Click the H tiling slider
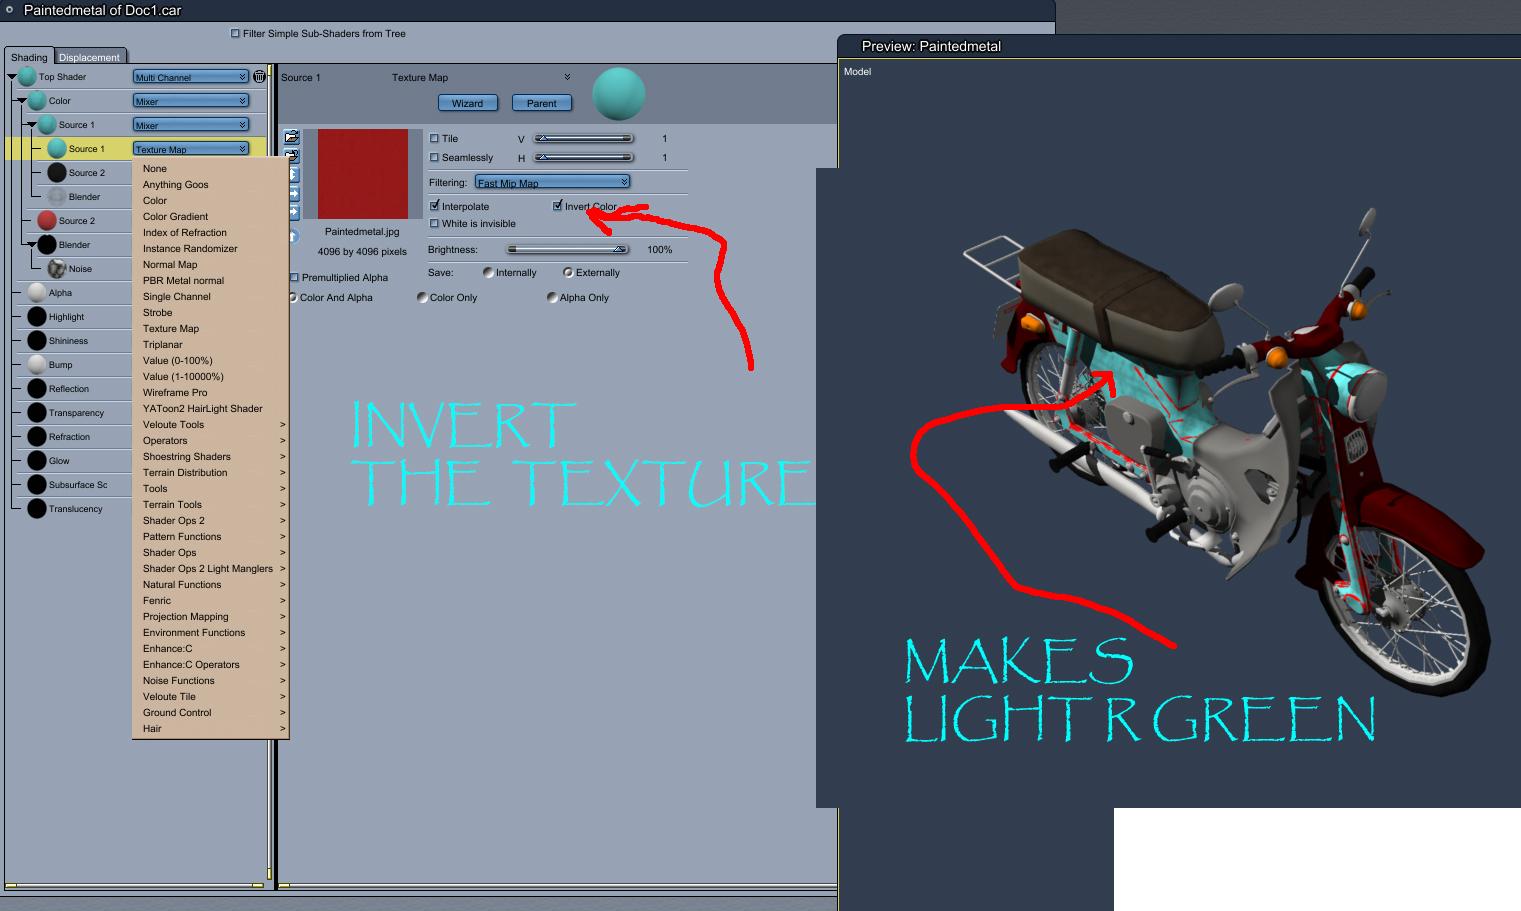1521x911 pixels. point(584,158)
